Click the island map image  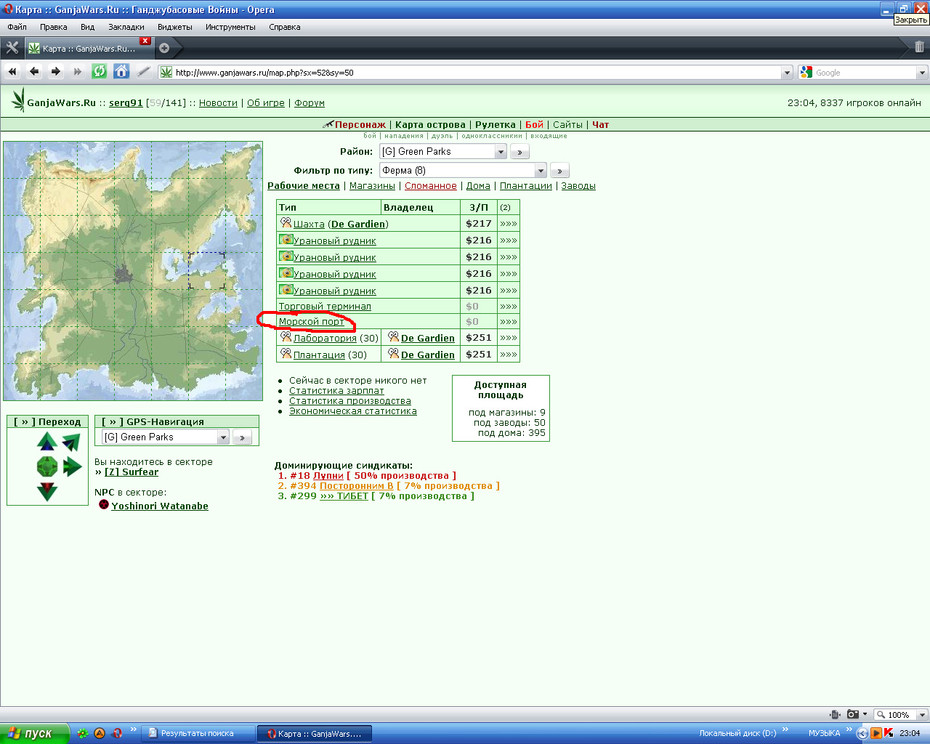[x=133, y=271]
